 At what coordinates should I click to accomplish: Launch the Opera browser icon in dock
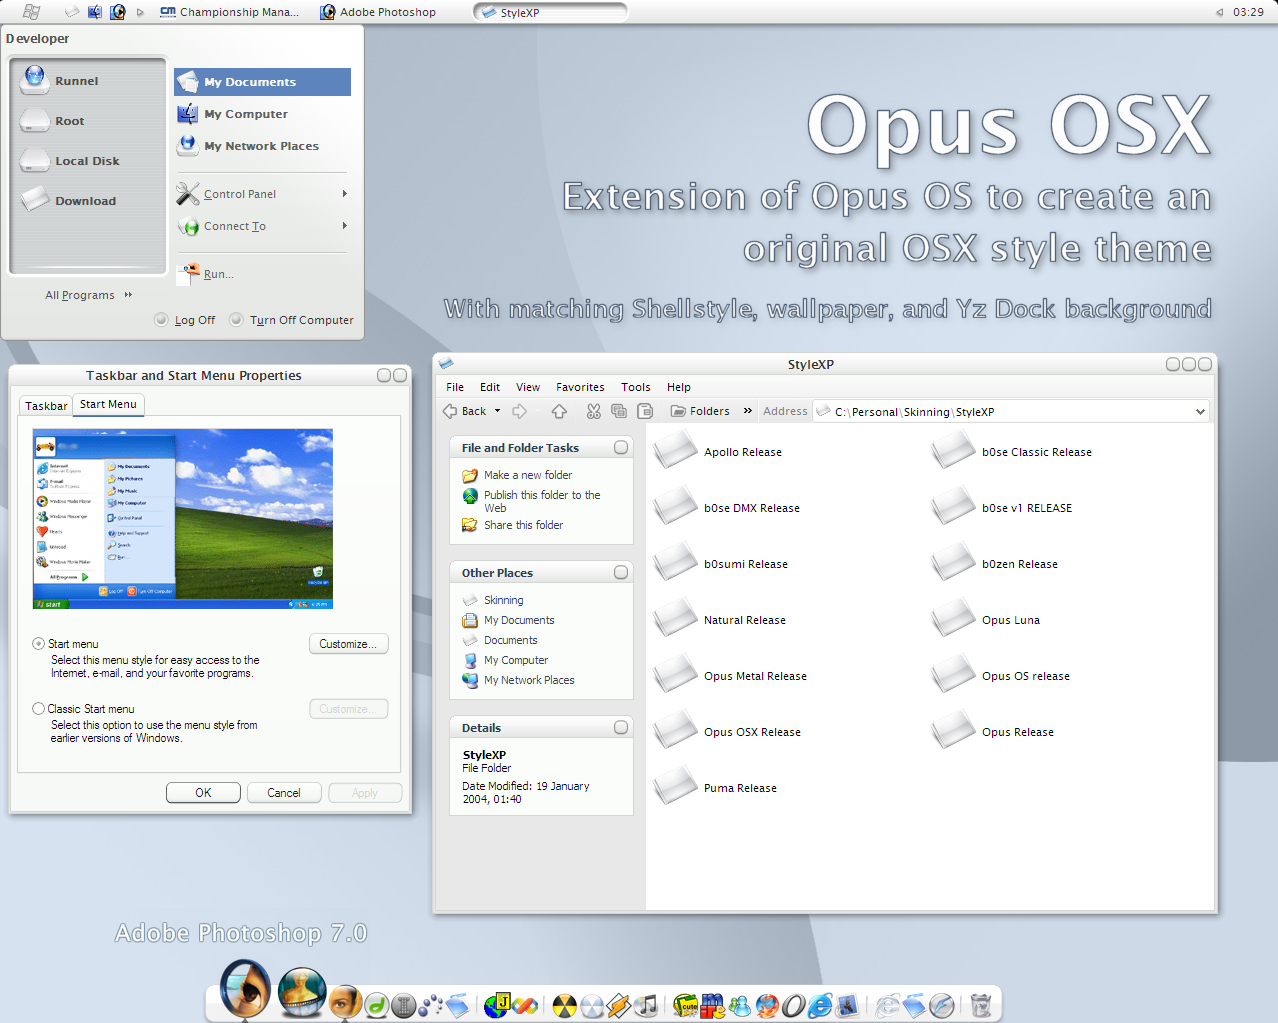[793, 1005]
